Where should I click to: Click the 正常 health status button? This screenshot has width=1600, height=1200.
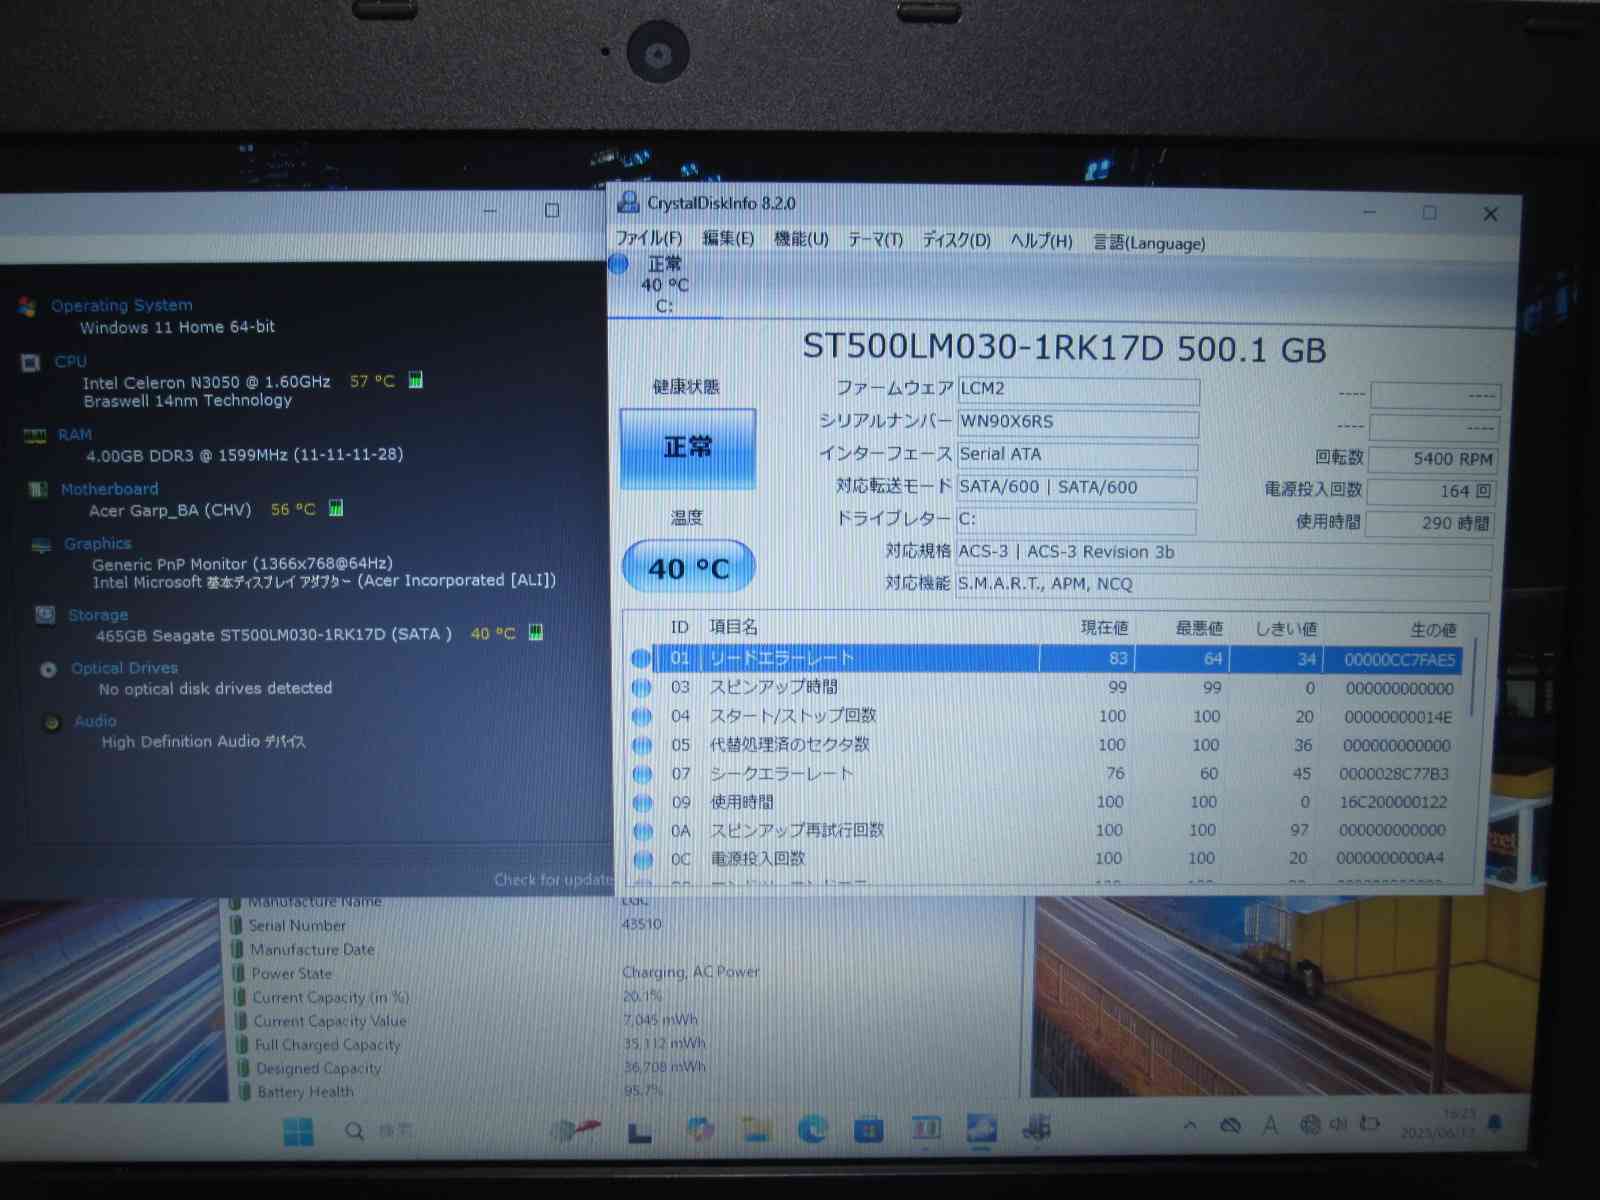[x=688, y=448]
